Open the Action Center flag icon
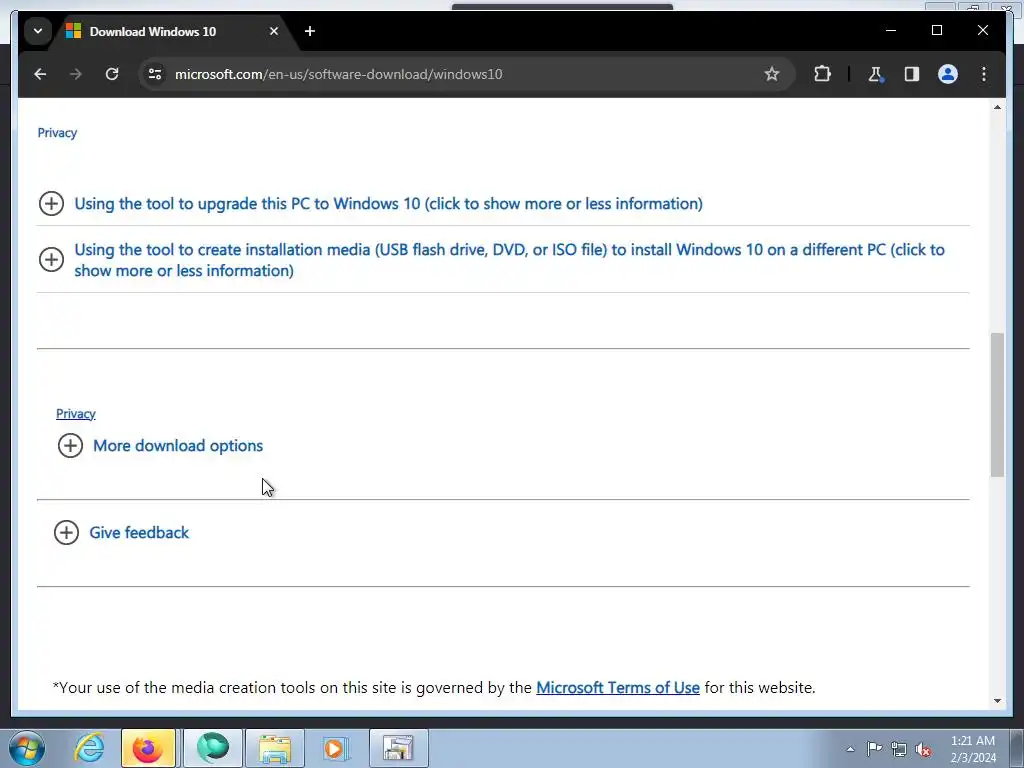Screen dimensions: 1024x768 [x=874, y=749]
